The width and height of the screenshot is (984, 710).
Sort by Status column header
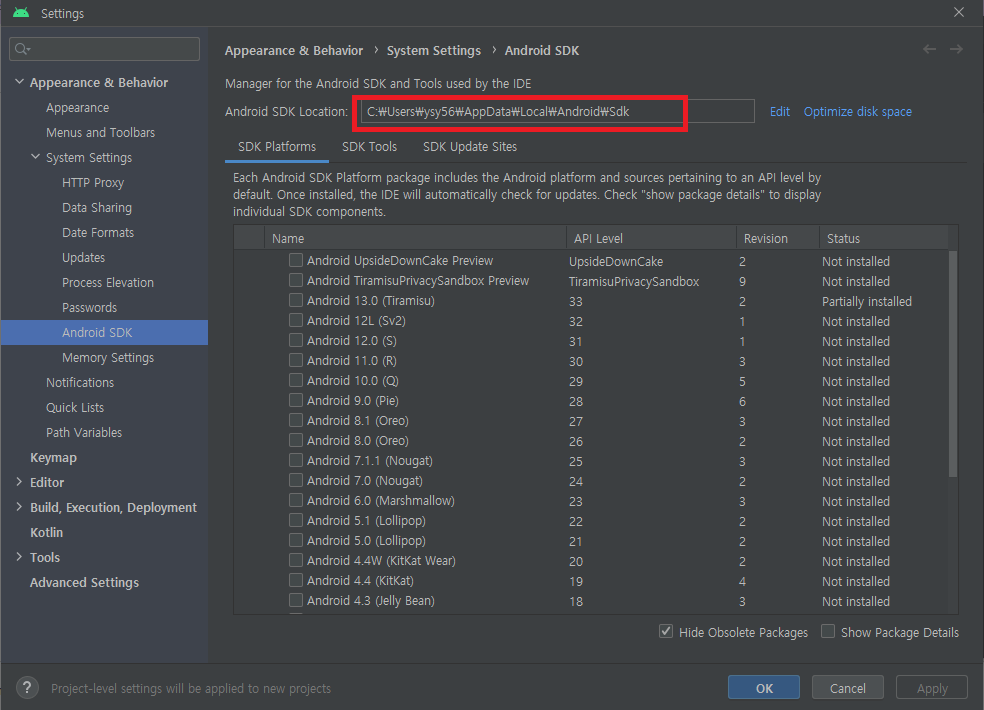pyautogui.click(x=884, y=239)
